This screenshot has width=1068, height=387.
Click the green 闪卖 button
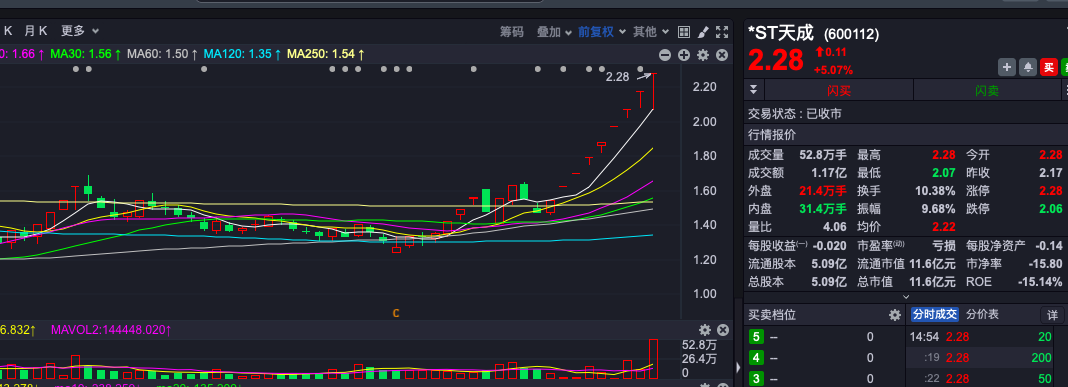click(987, 91)
